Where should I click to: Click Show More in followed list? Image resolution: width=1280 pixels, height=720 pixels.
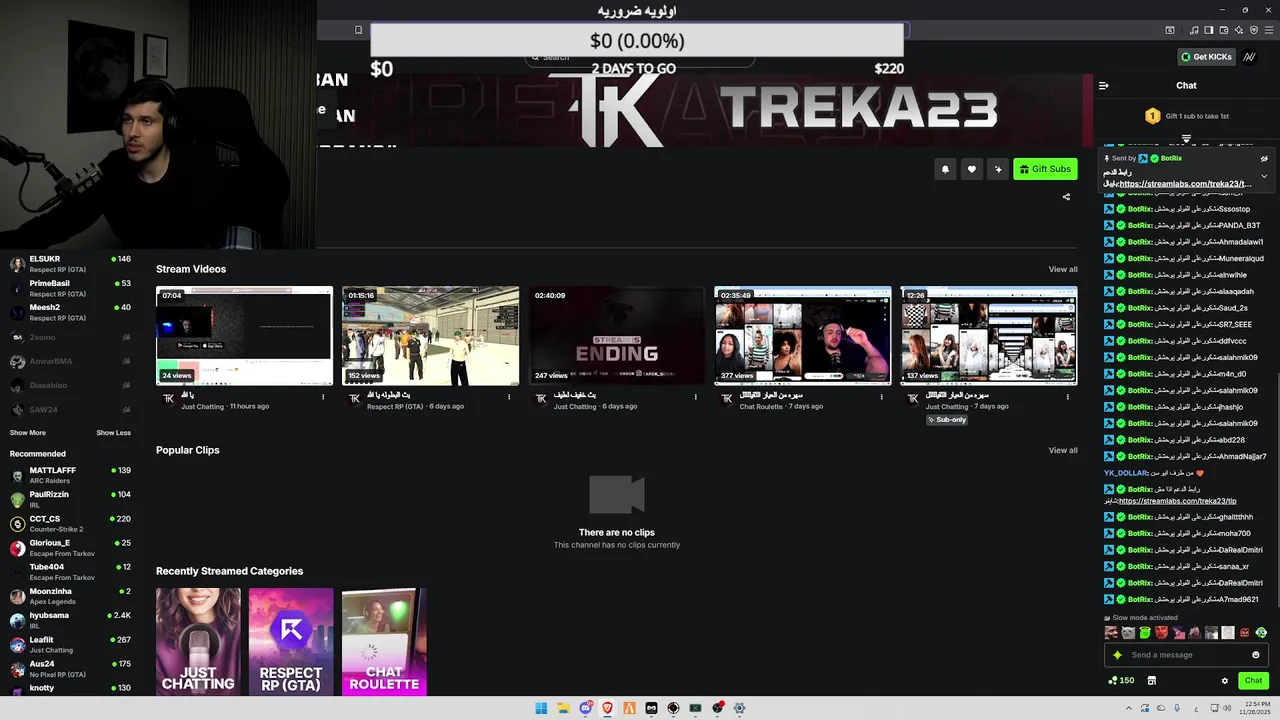(x=28, y=433)
